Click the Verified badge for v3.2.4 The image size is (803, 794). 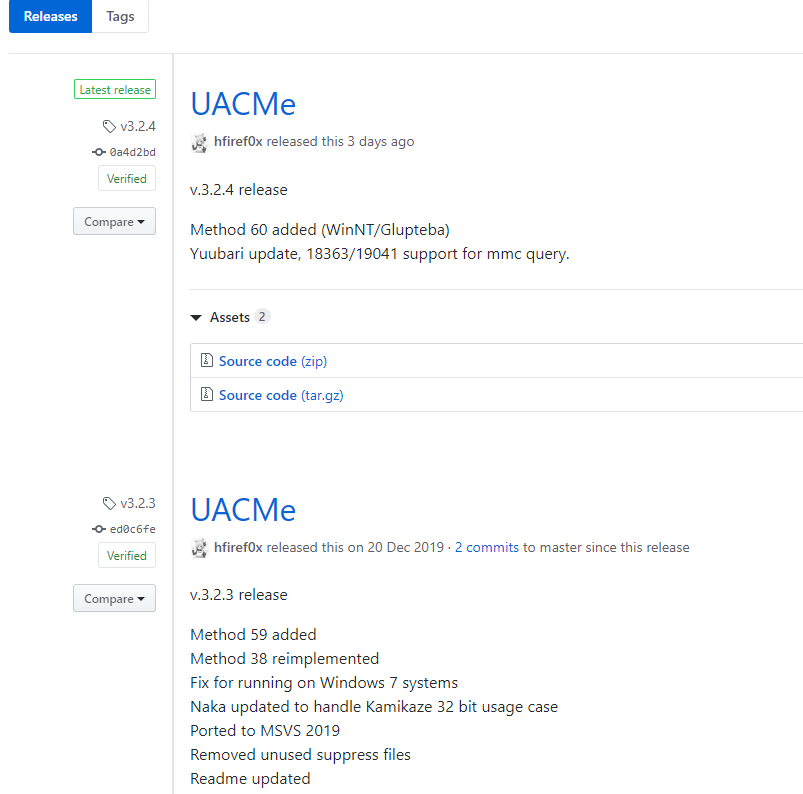click(126, 179)
